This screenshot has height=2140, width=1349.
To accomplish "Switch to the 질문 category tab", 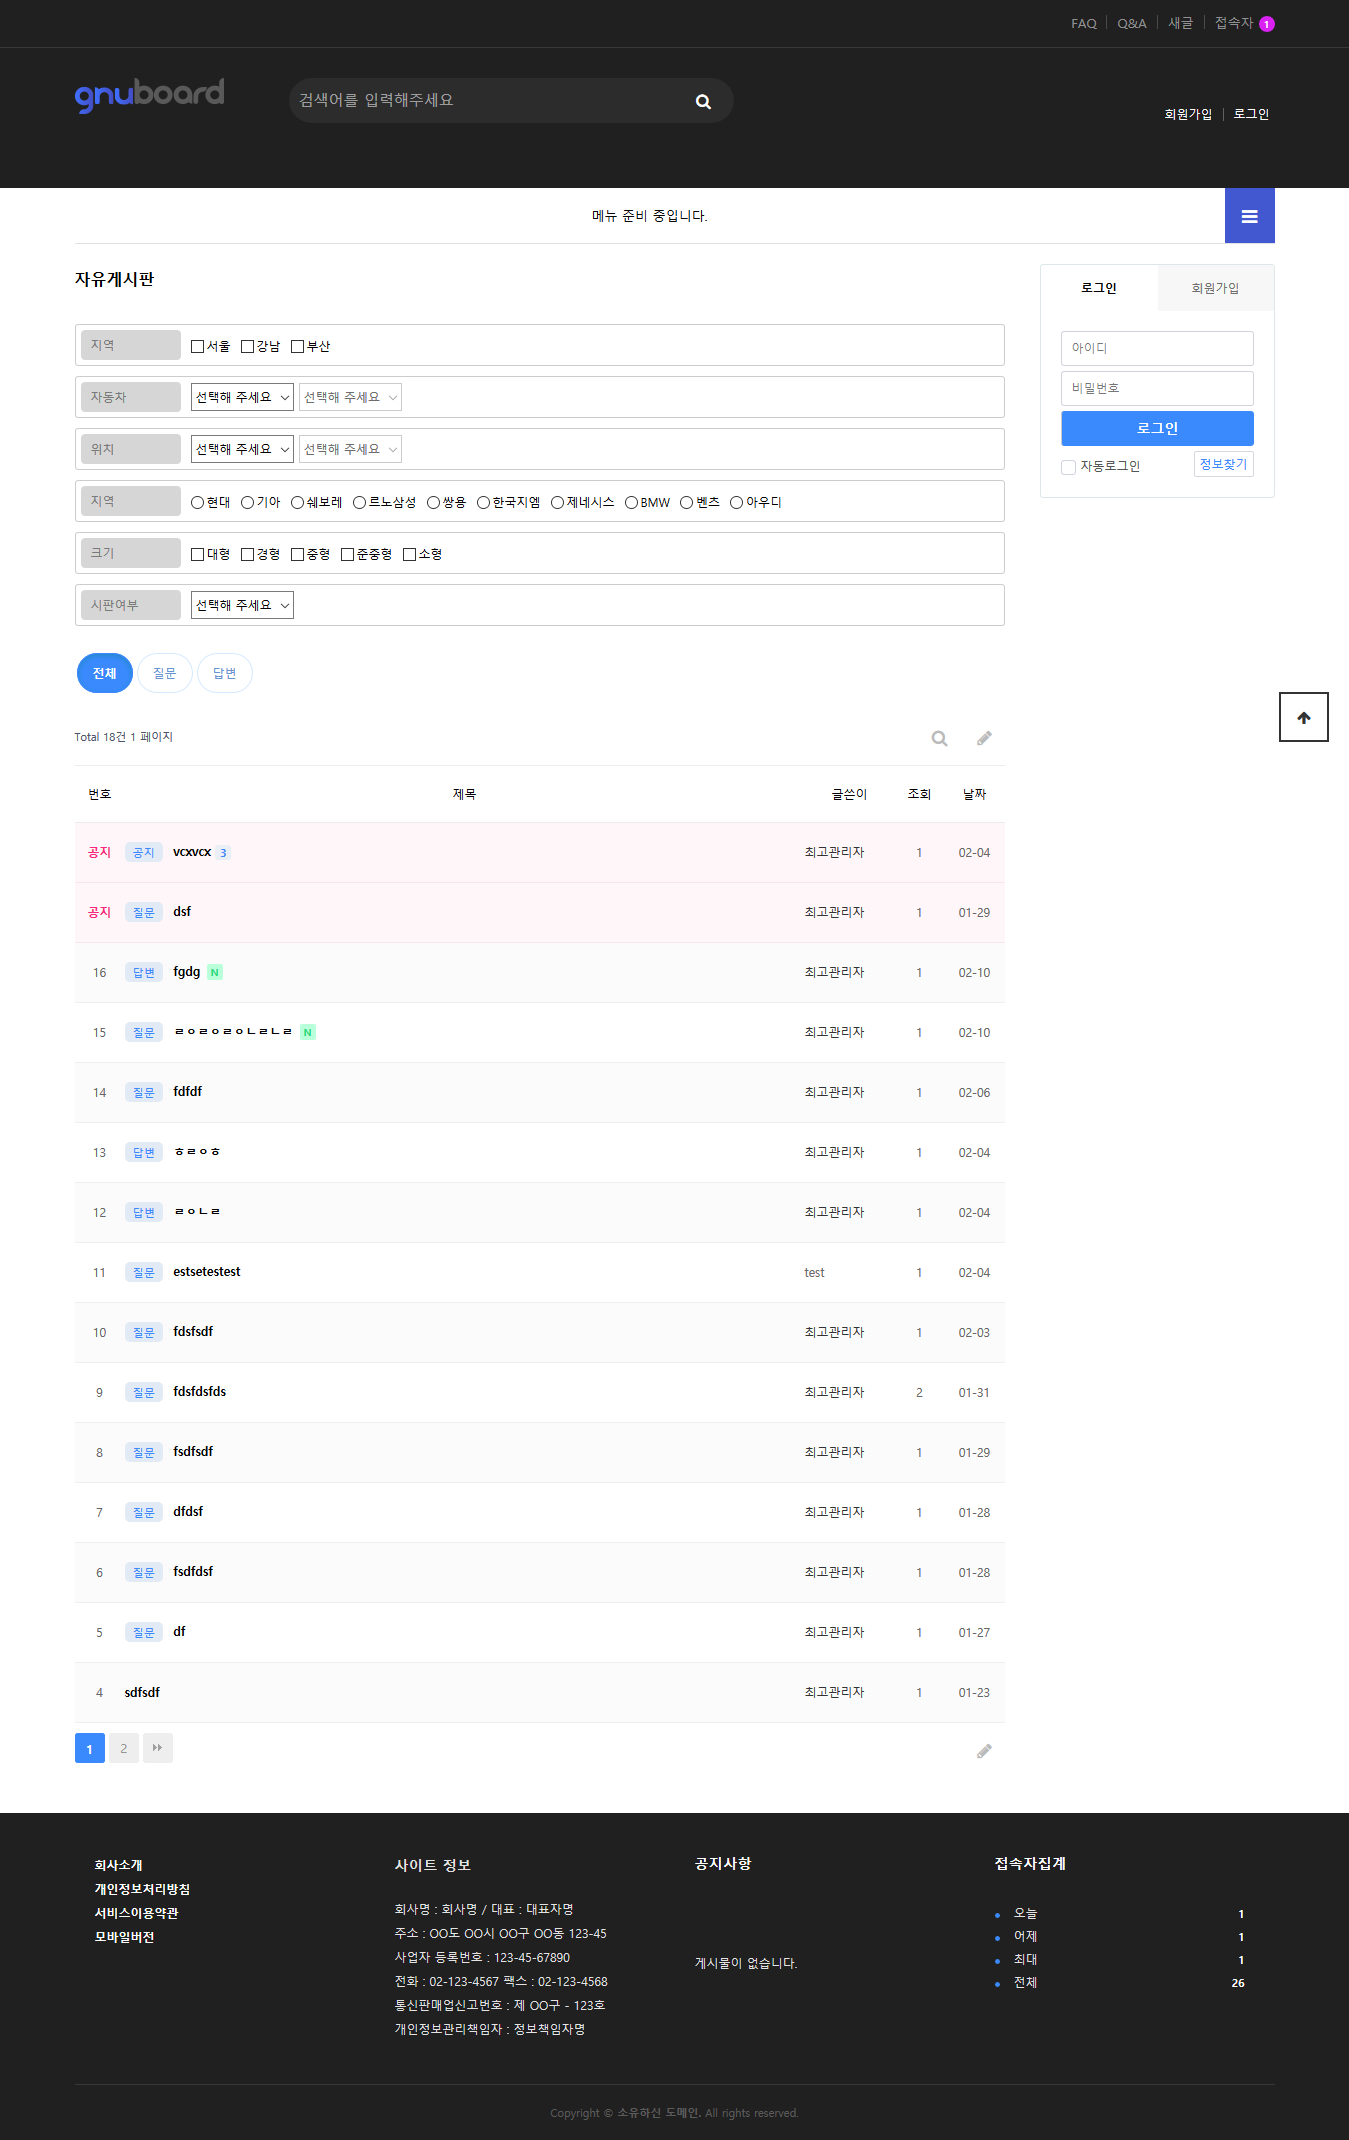I will pyautogui.click(x=164, y=674).
